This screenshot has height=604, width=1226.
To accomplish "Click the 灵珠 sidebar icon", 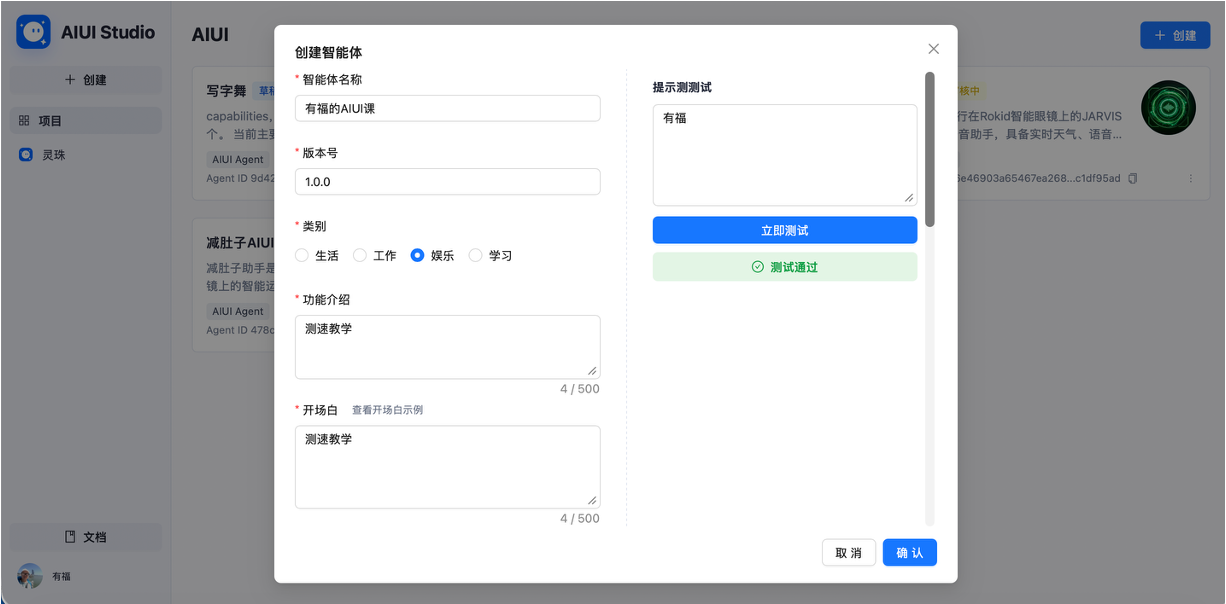I will pyautogui.click(x=26, y=155).
